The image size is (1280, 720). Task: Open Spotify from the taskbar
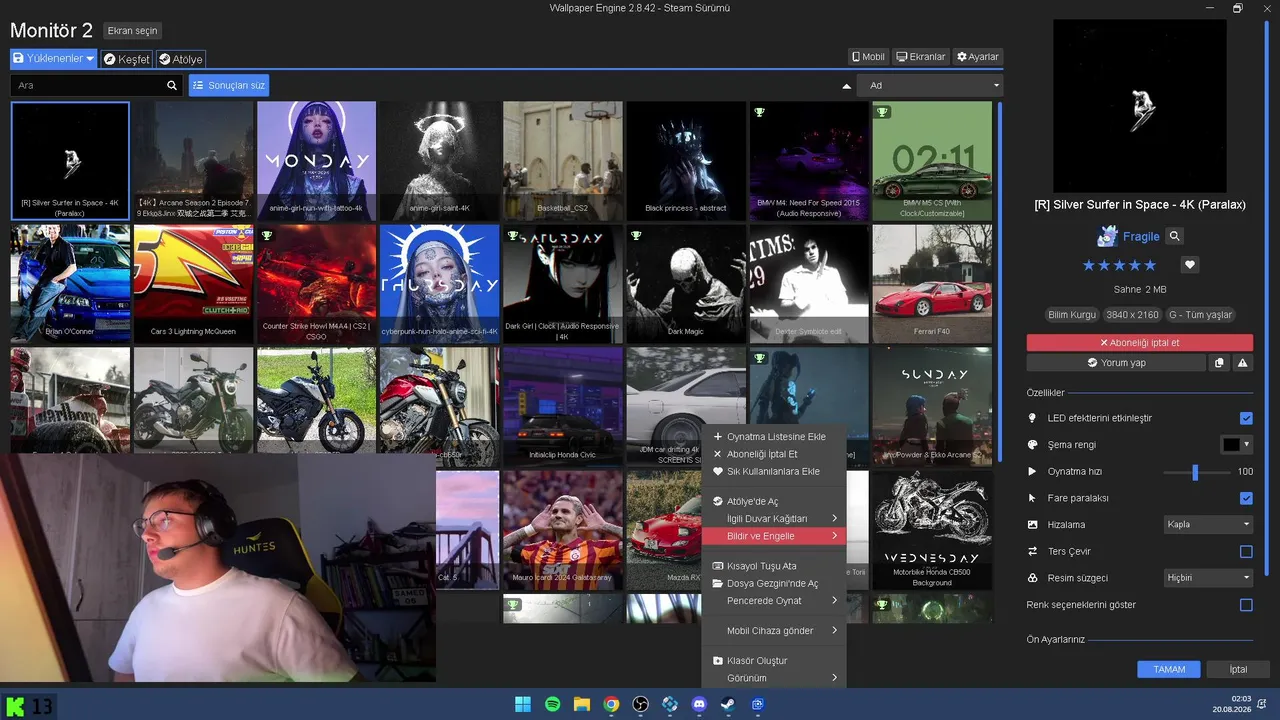[x=553, y=704]
